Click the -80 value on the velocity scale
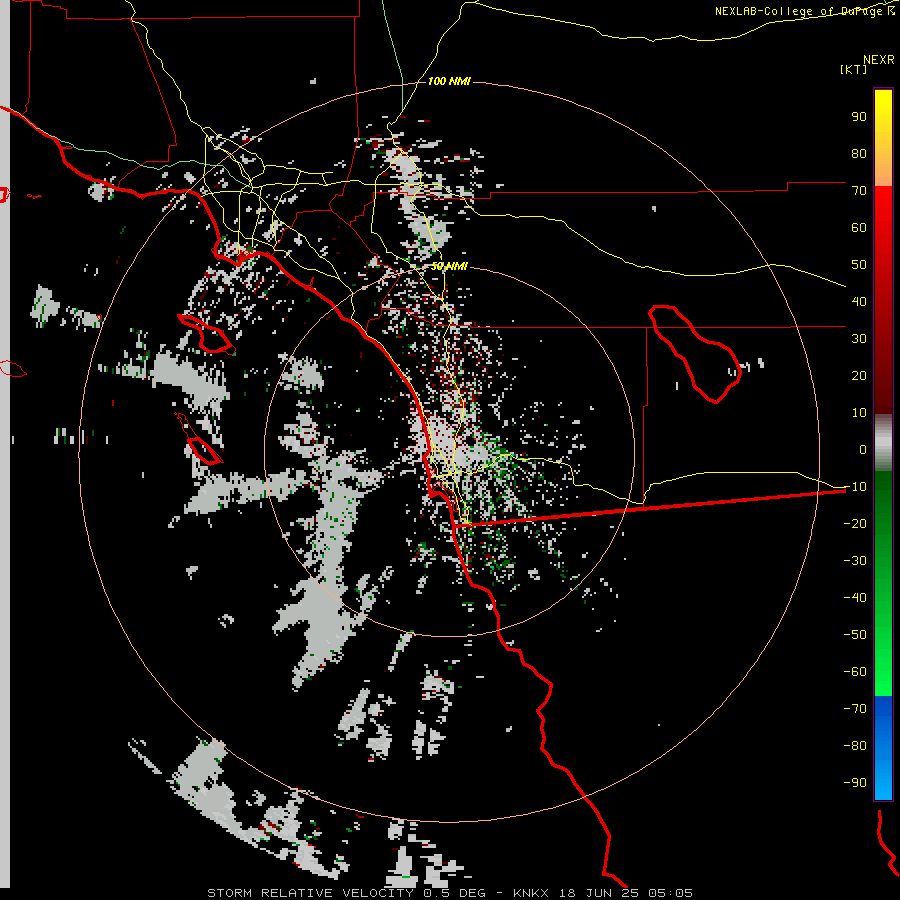Image resolution: width=900 pixels, height=900 pixels. (x=855, y=746)
